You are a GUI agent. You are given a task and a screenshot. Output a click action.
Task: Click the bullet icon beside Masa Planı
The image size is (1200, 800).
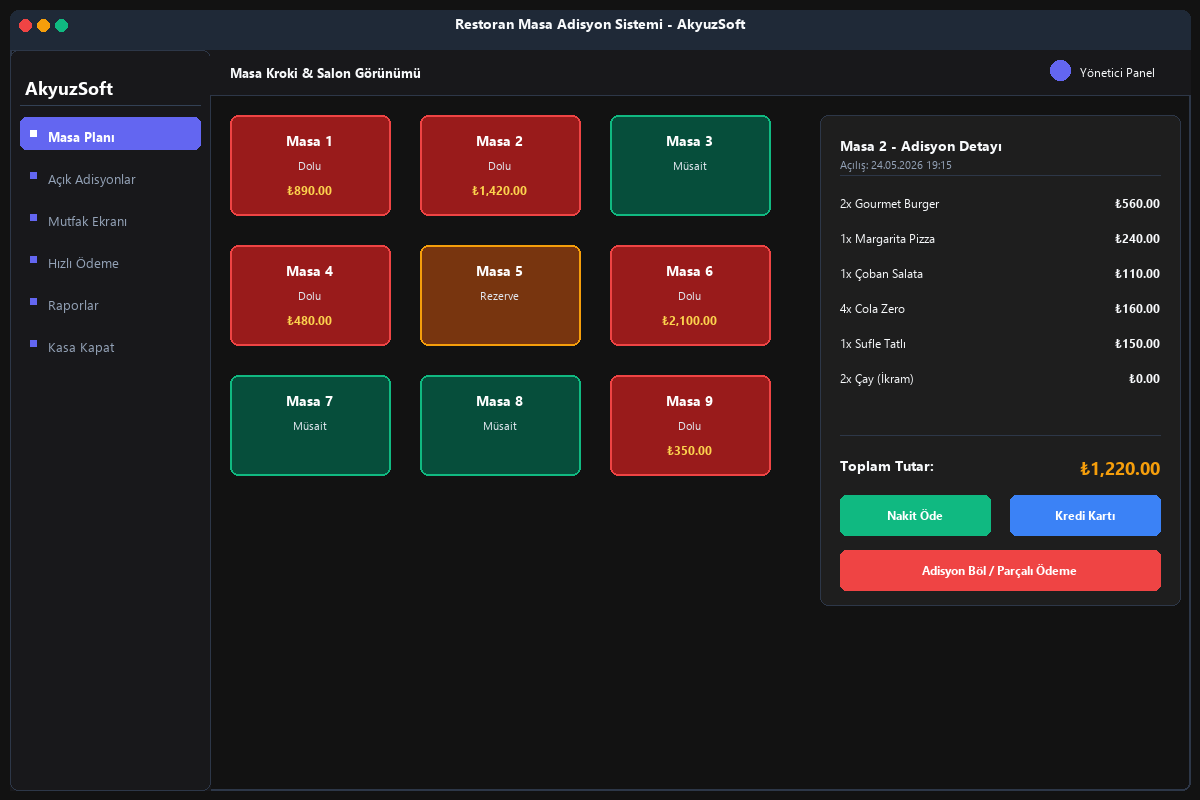pyautogui.click(x=33, y=133)
